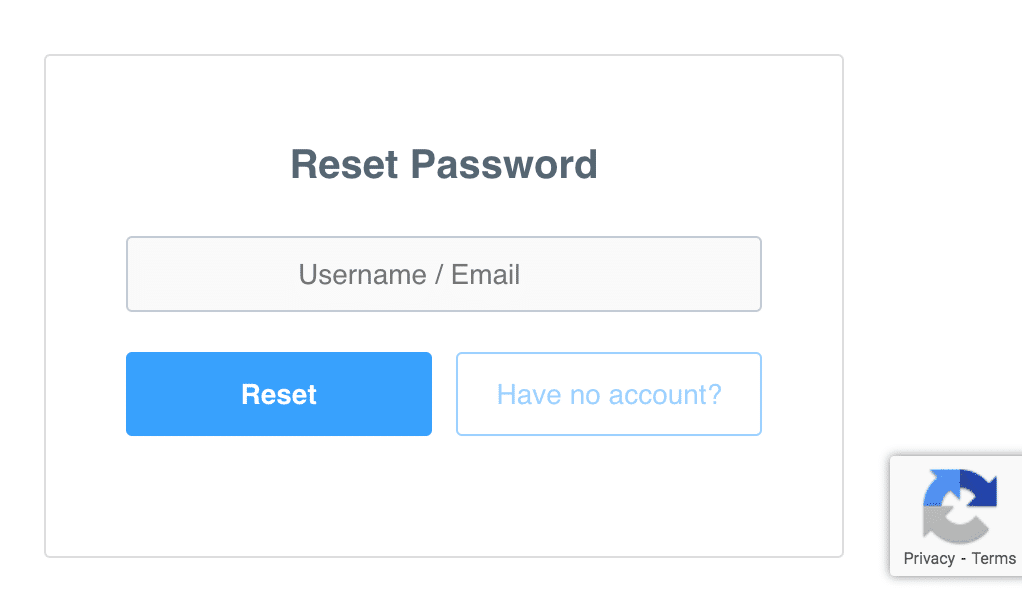Click the word Reset on the blue button
This screenshot has height=594, width=1022.
click(x=279, y=394)
